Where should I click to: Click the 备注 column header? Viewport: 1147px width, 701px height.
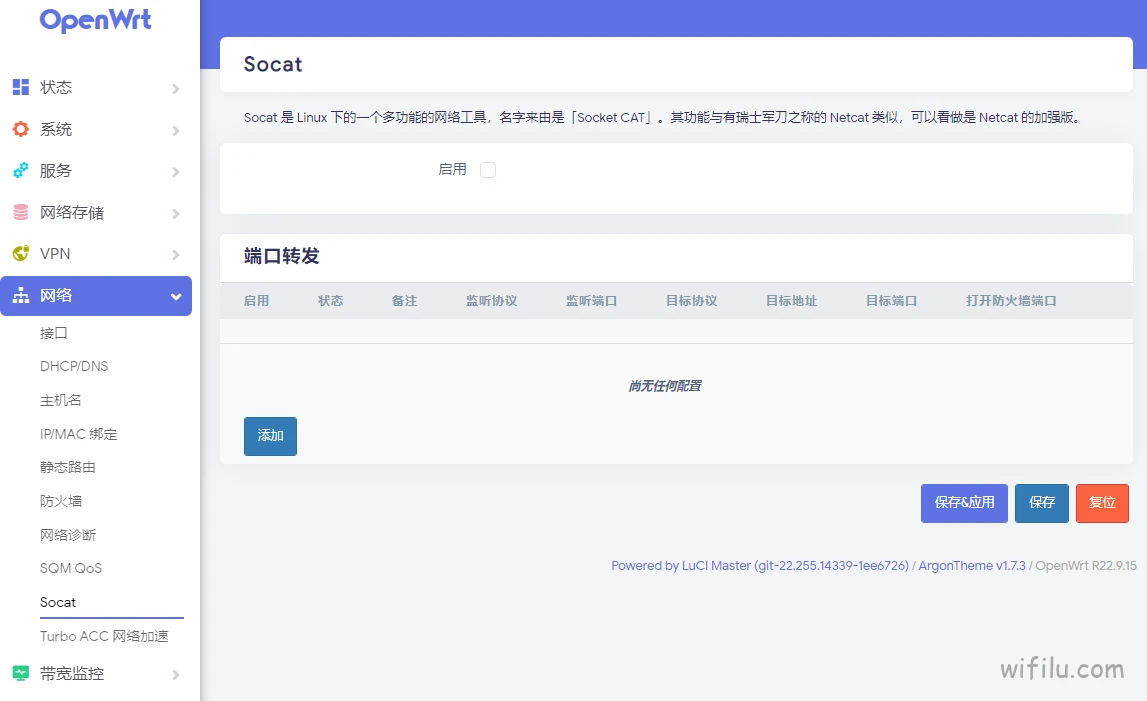(405, 301)
